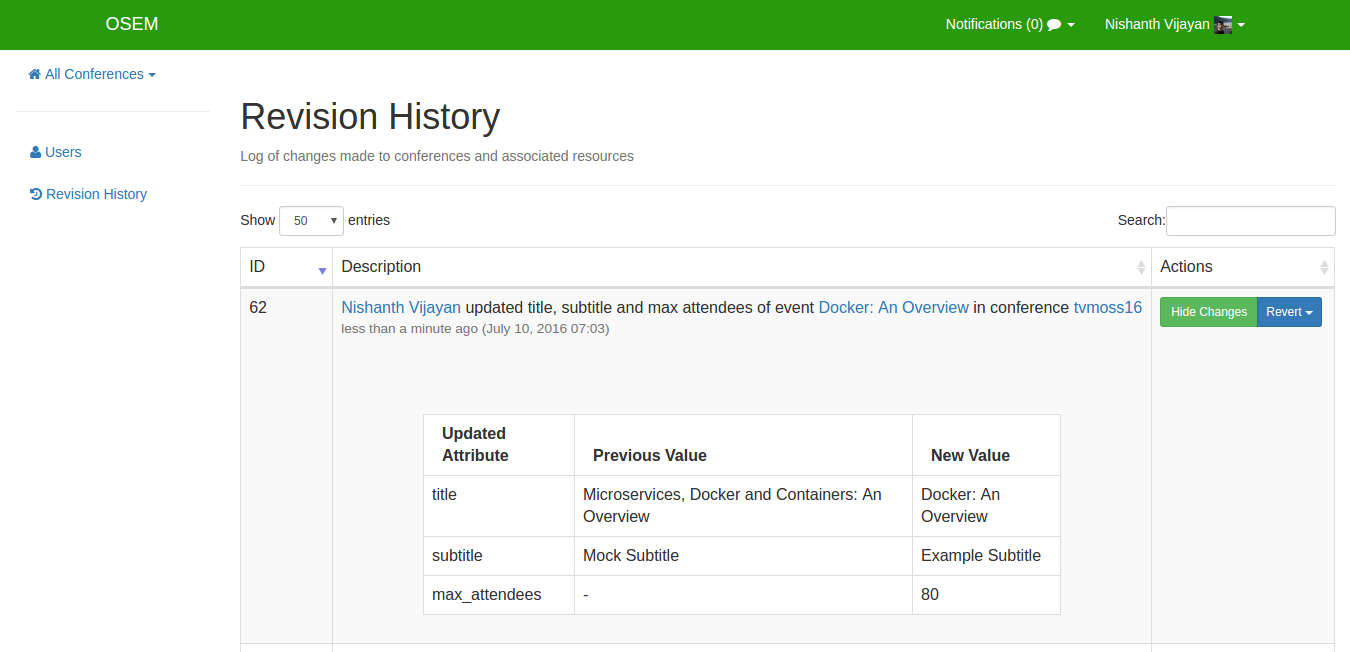Screen dimensions: 1350x652
Task: Focus the Search input field
Action: [1250, 221]
